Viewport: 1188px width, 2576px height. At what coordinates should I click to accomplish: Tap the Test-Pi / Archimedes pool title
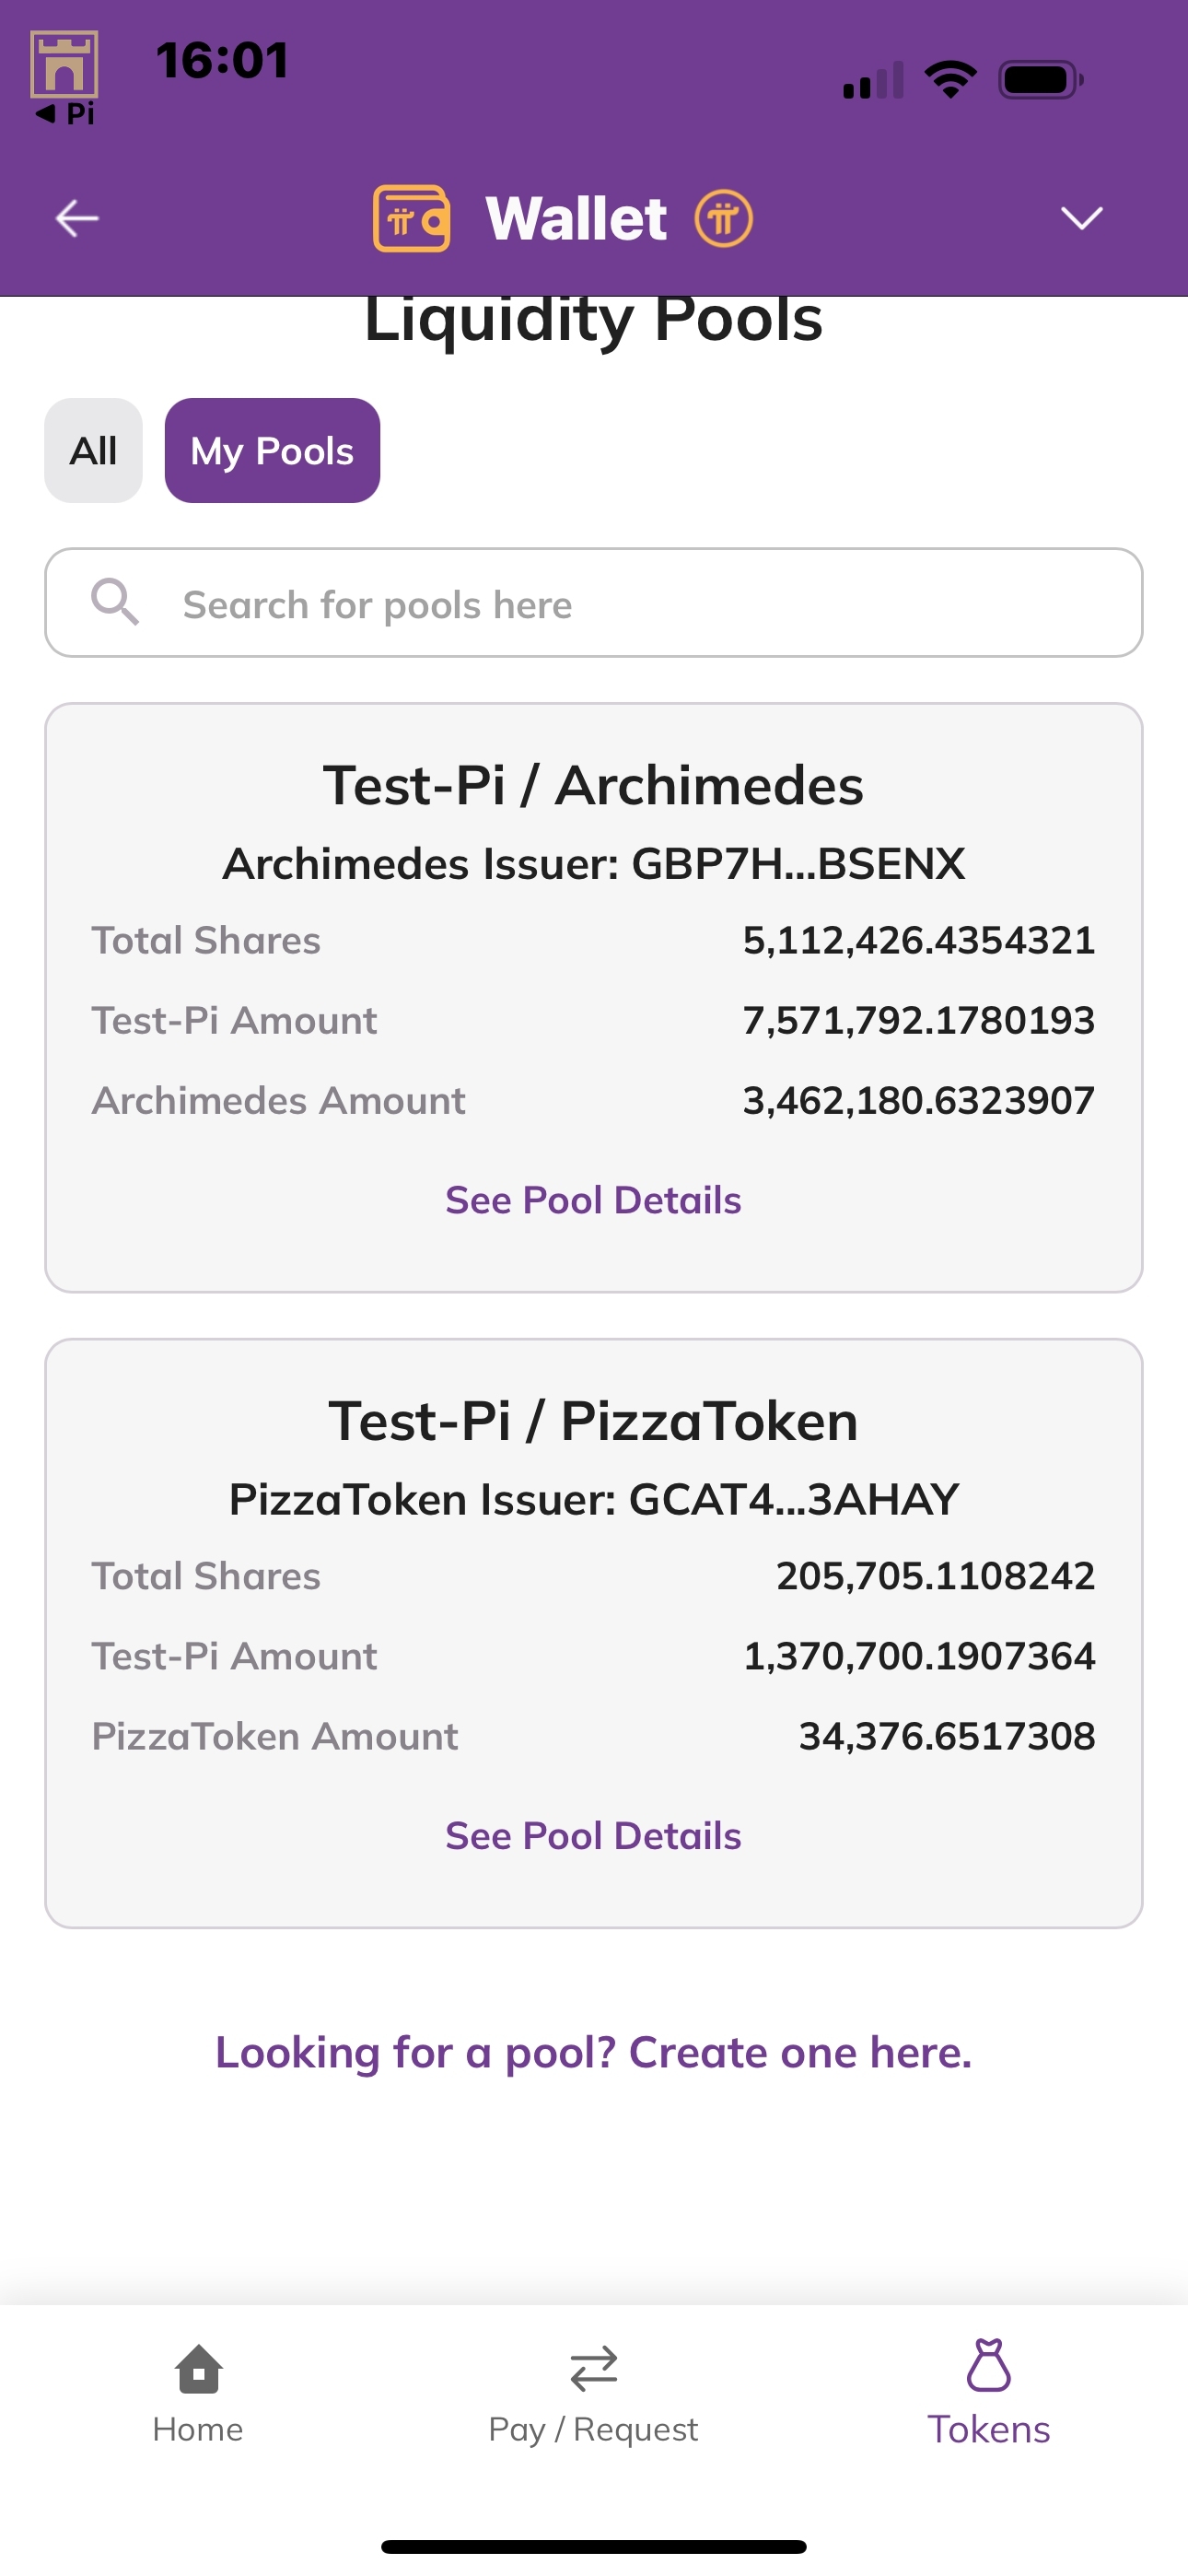(593, 785)
